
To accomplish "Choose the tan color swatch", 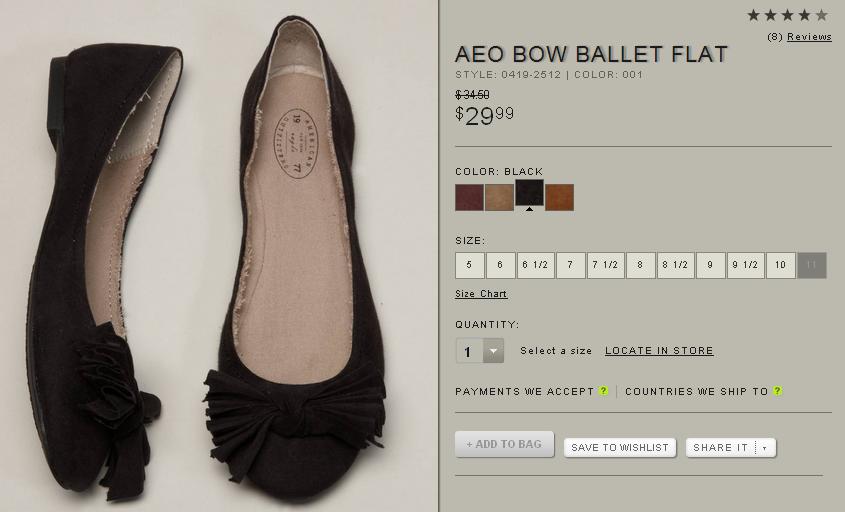I will click(499, 197).
